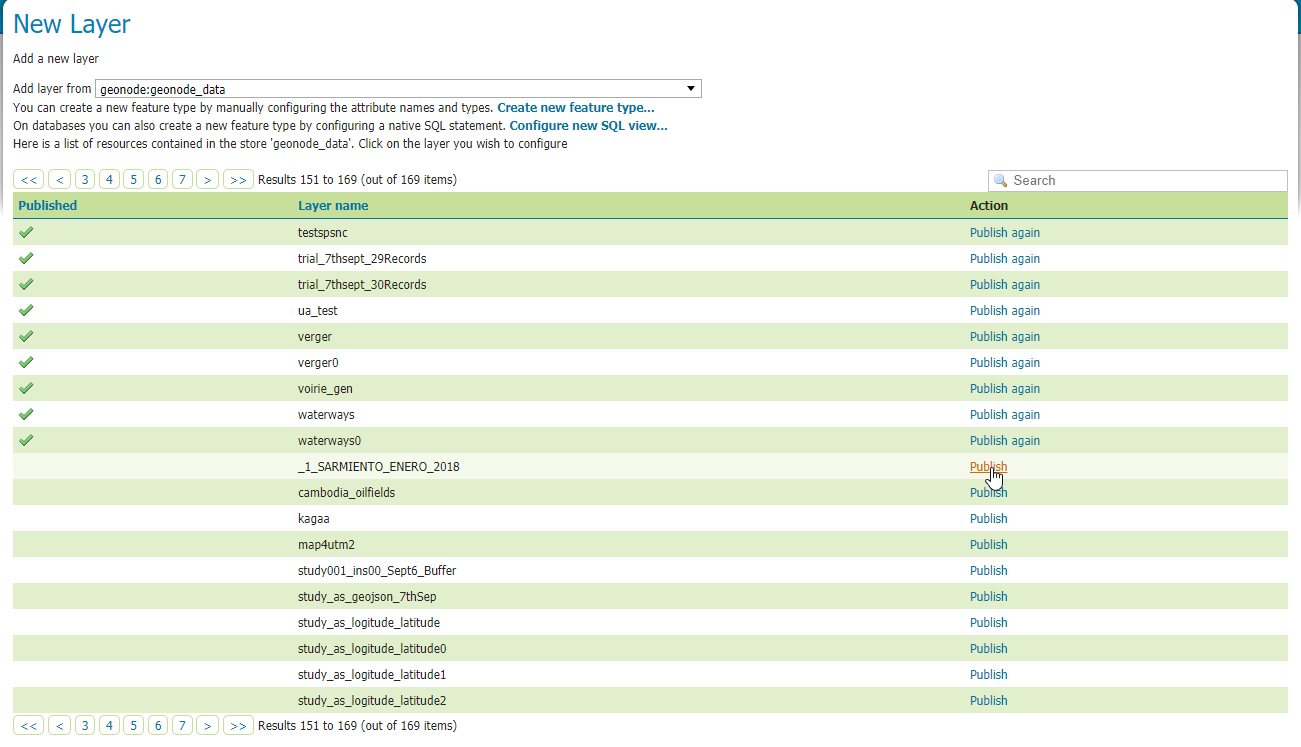Open the Create new feature type link
The image size is (1301, 747).
pyautogui.click(x=575, y=107)
